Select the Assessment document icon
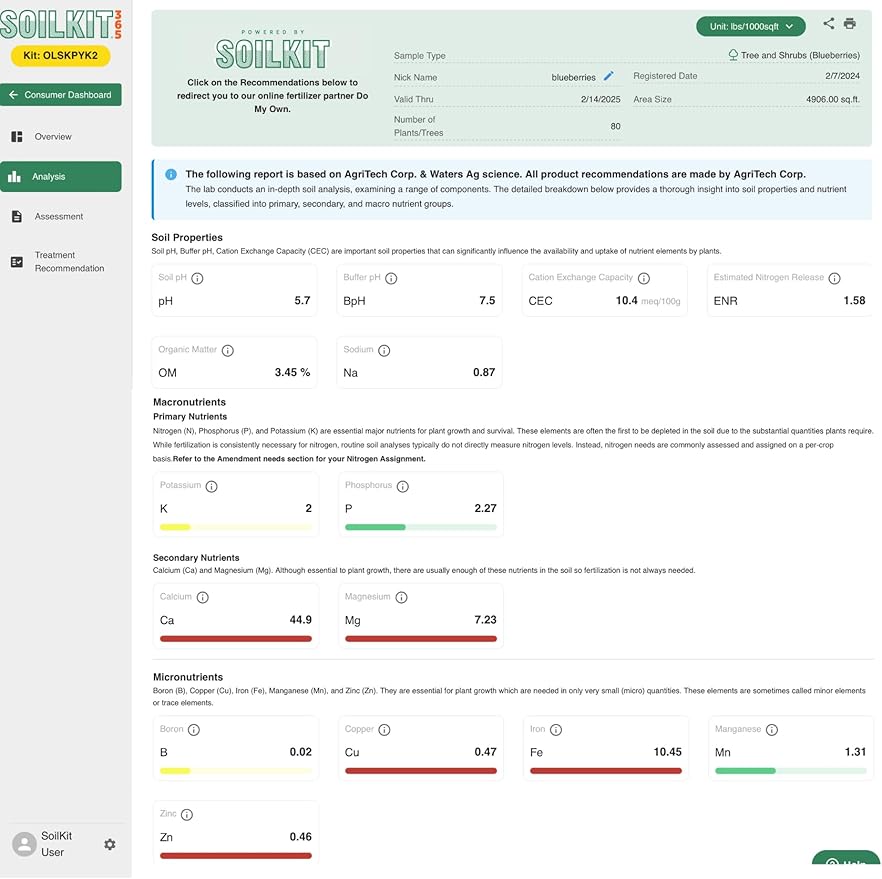Screen dimensions: 882x879 (16, 216)
